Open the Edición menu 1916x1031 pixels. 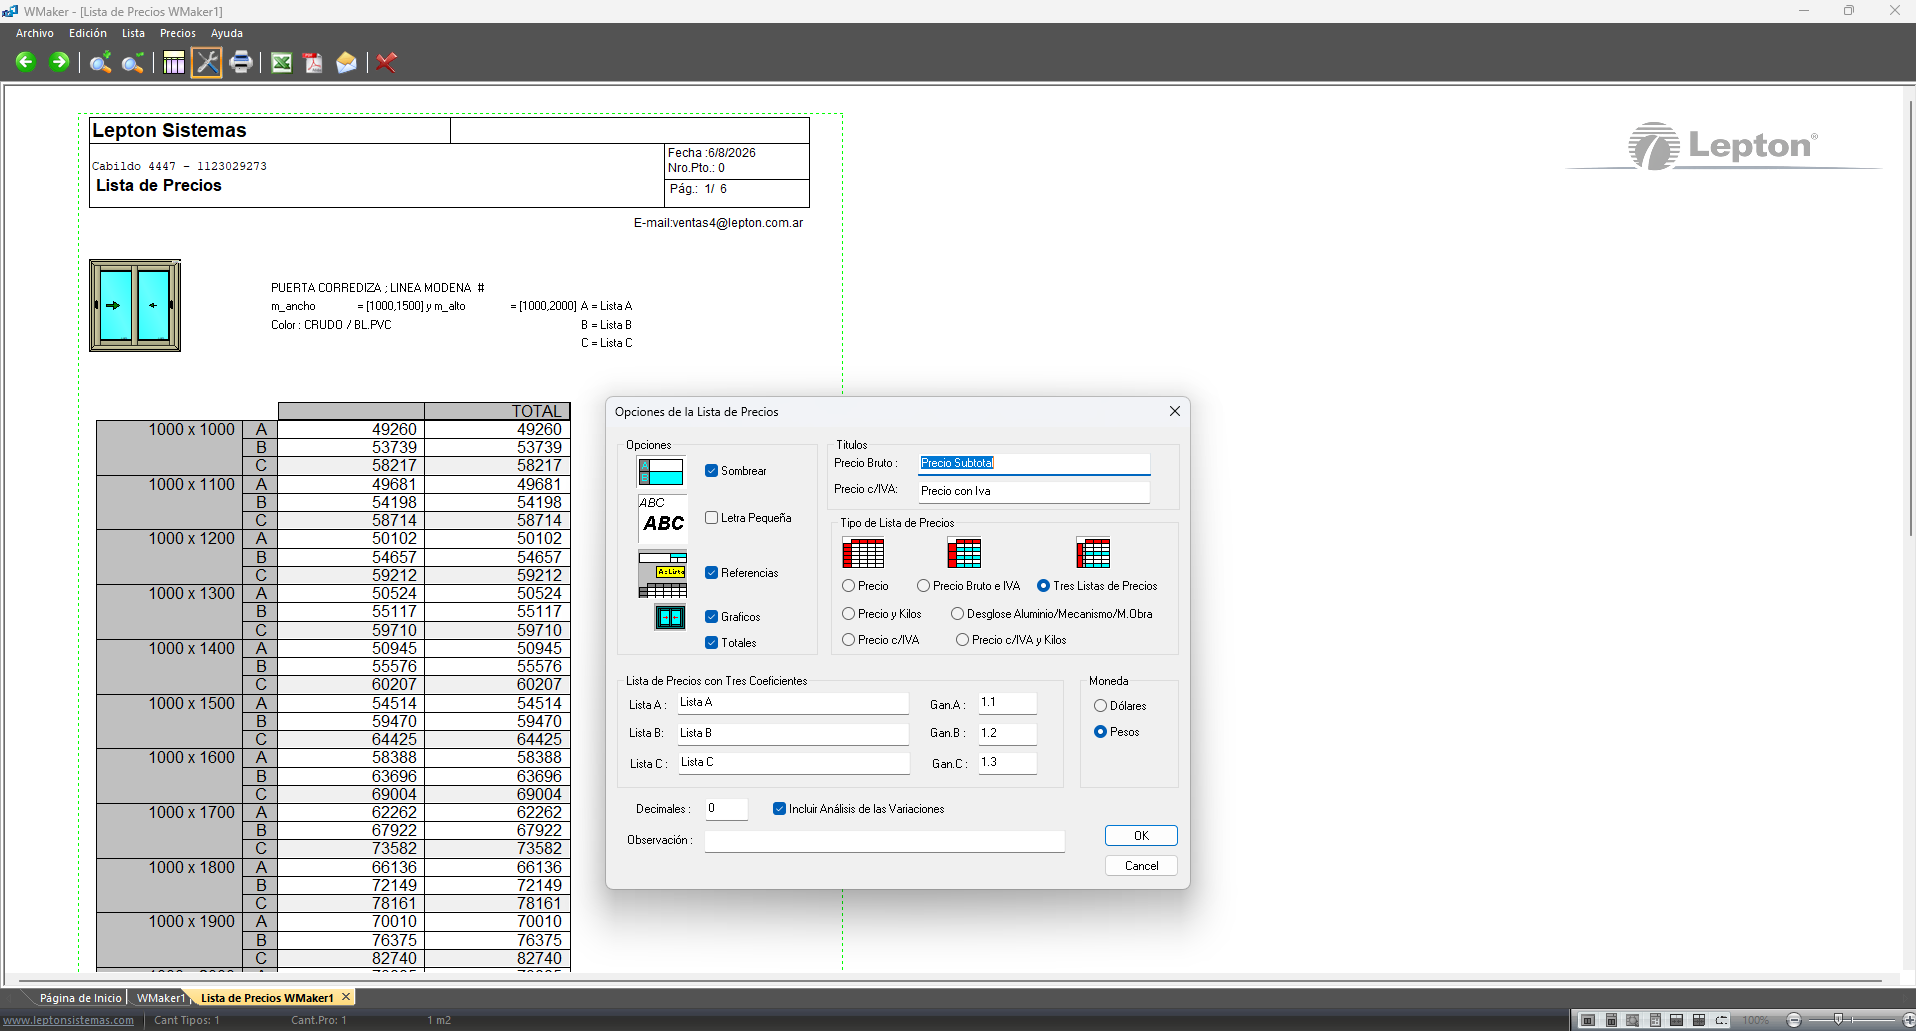pyautogui.click(x=88, y=33)
